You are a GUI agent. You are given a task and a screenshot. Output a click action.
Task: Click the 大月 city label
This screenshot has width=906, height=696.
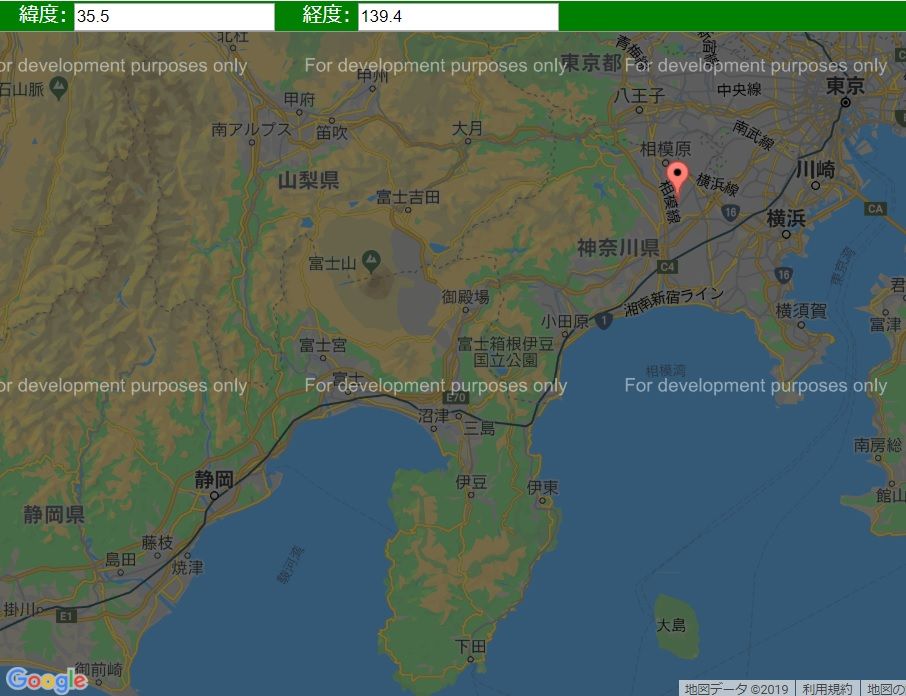pos(467,128)
